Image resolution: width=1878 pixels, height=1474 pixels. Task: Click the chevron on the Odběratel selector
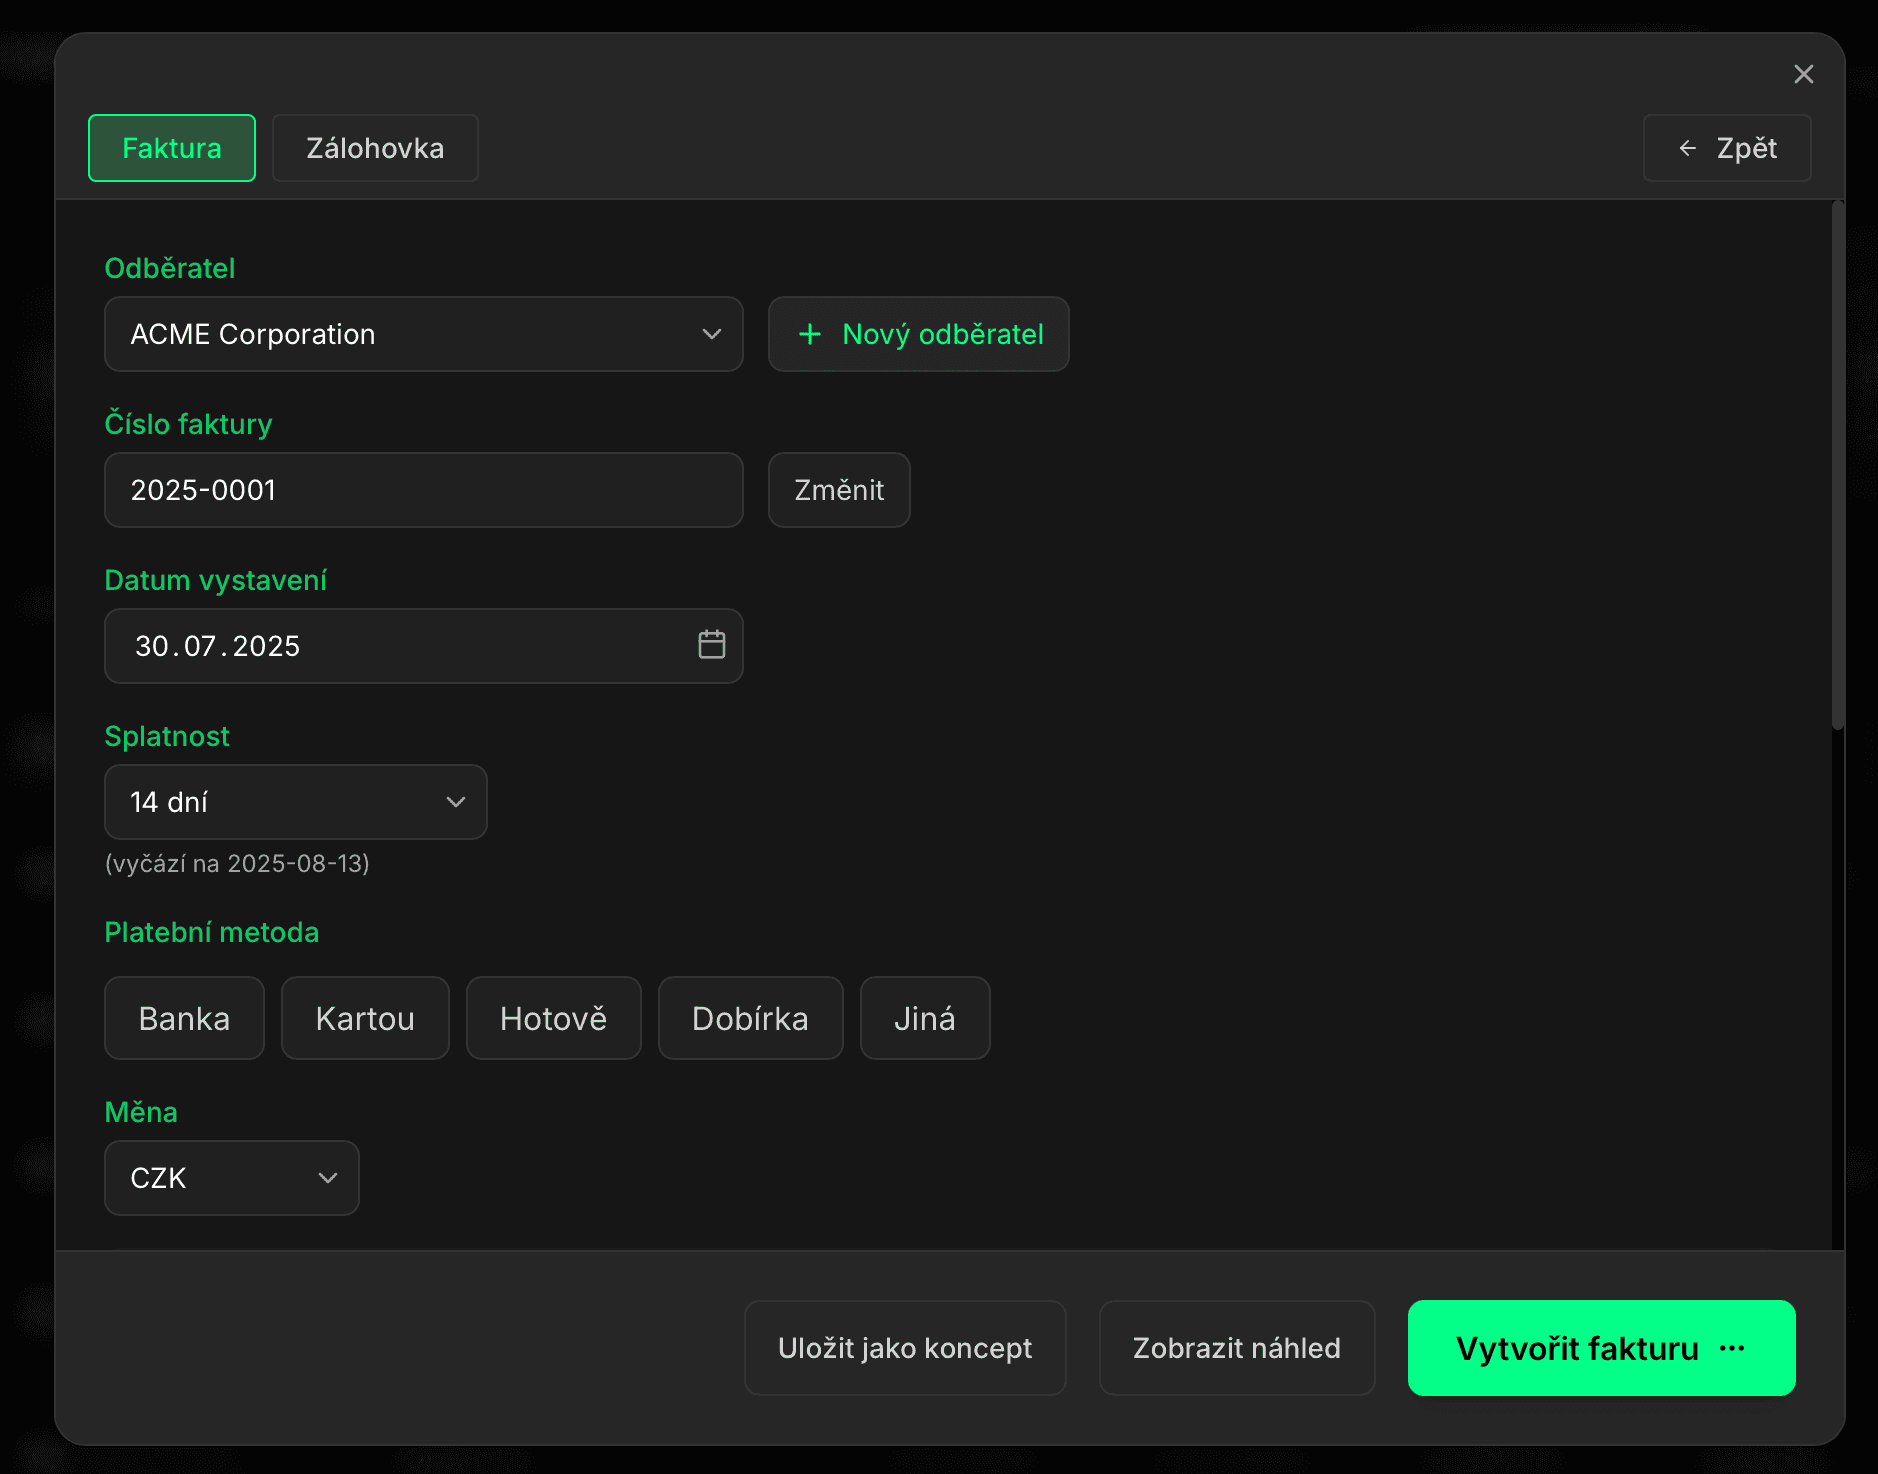tap(711, 334)
